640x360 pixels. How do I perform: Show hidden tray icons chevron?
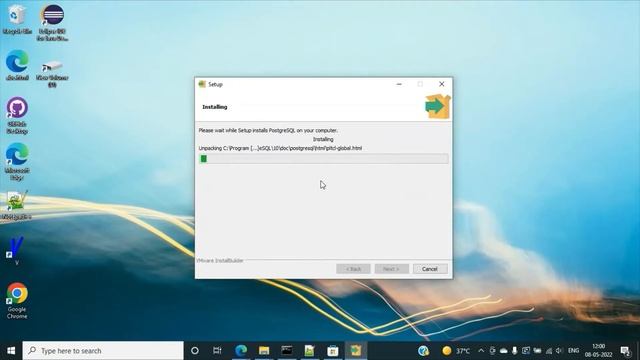point(481,351)
